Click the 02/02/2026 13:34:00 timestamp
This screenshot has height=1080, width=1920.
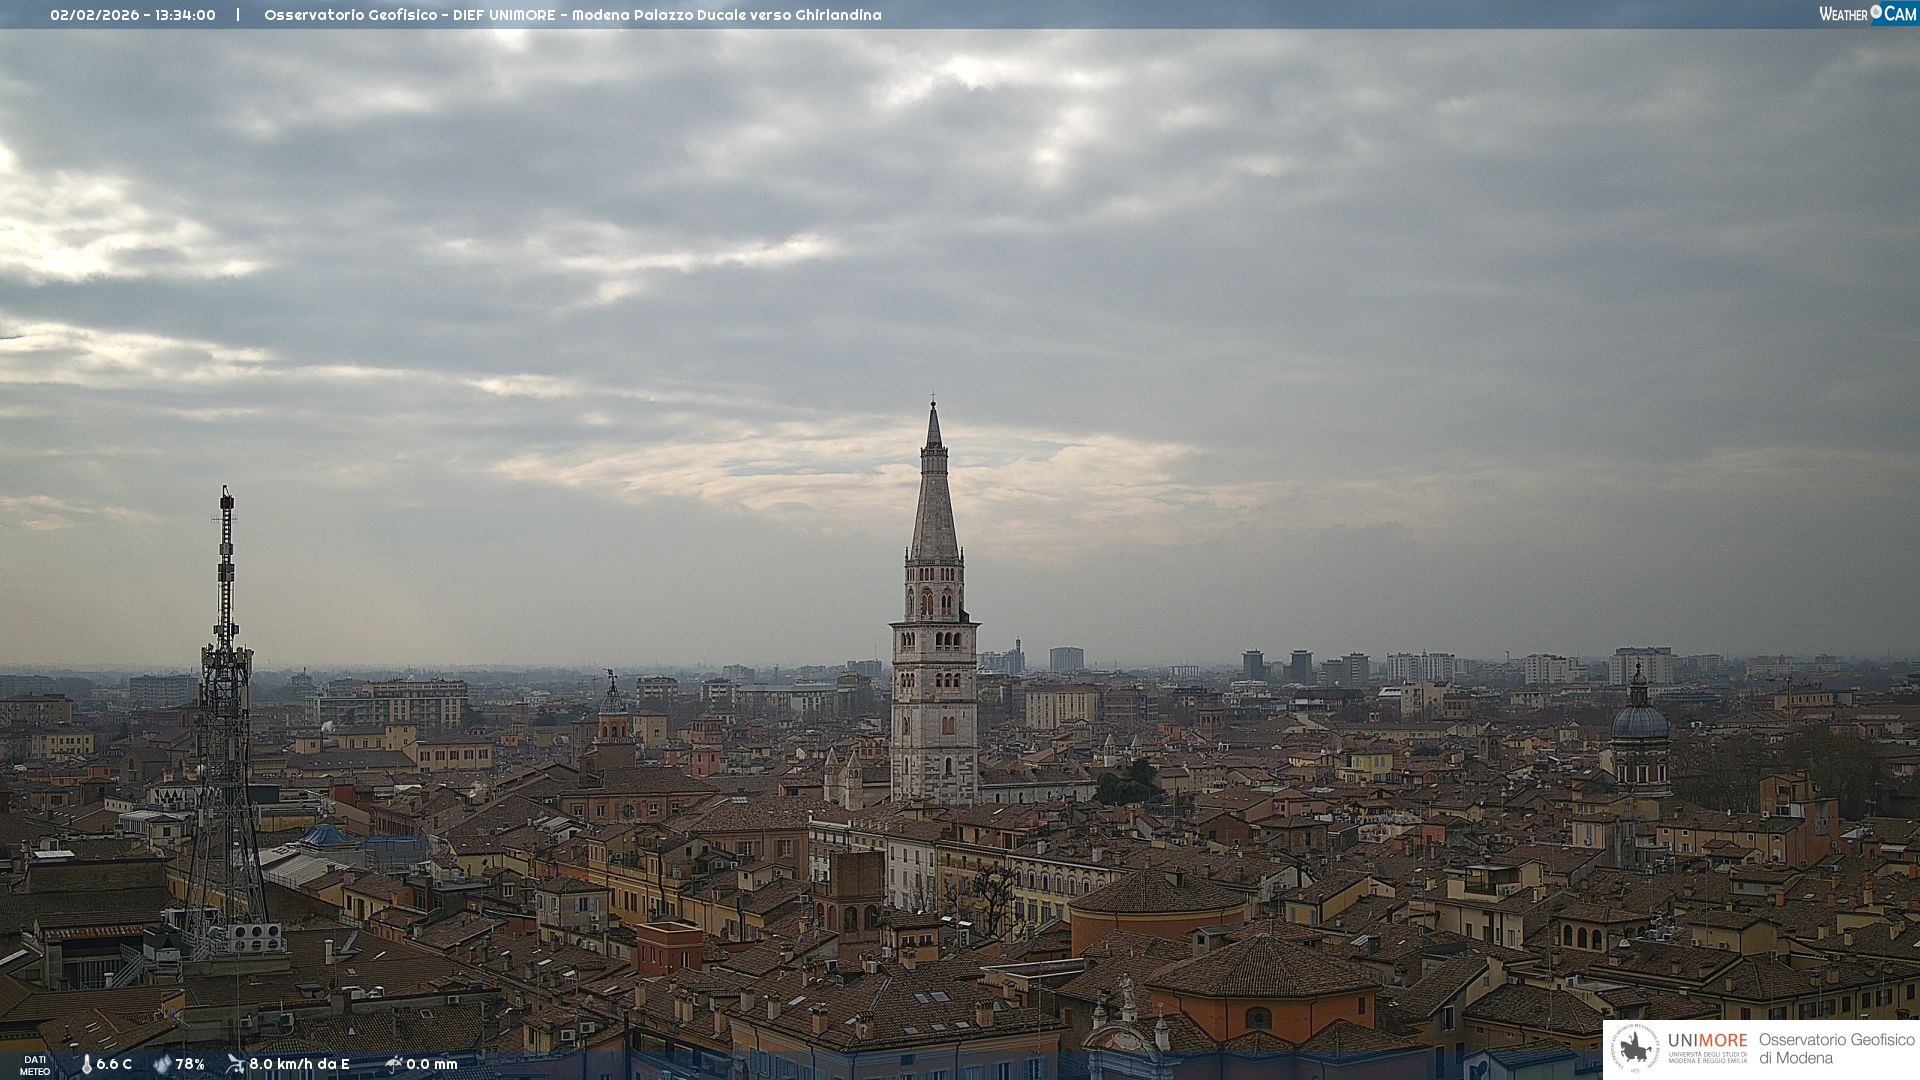pos(133,15)
